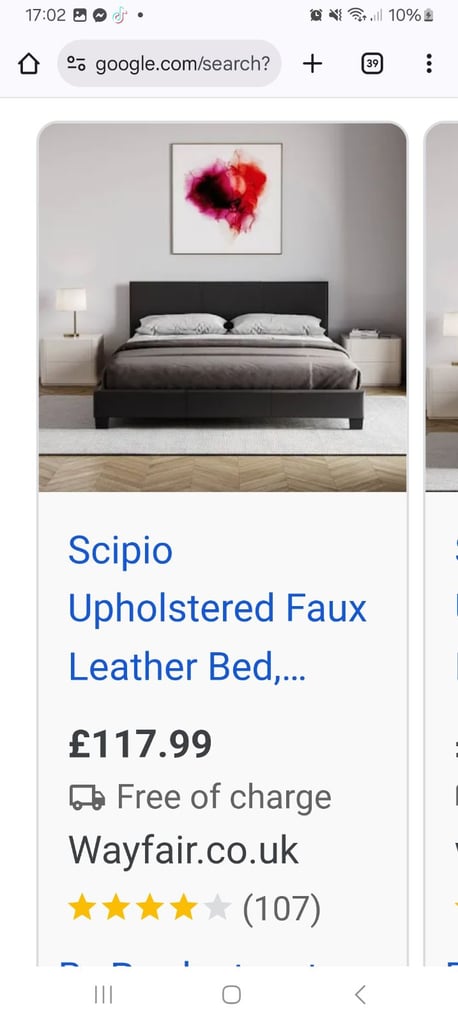
Task: Tap Free of charge delivery text
Action: click(224, 797)
